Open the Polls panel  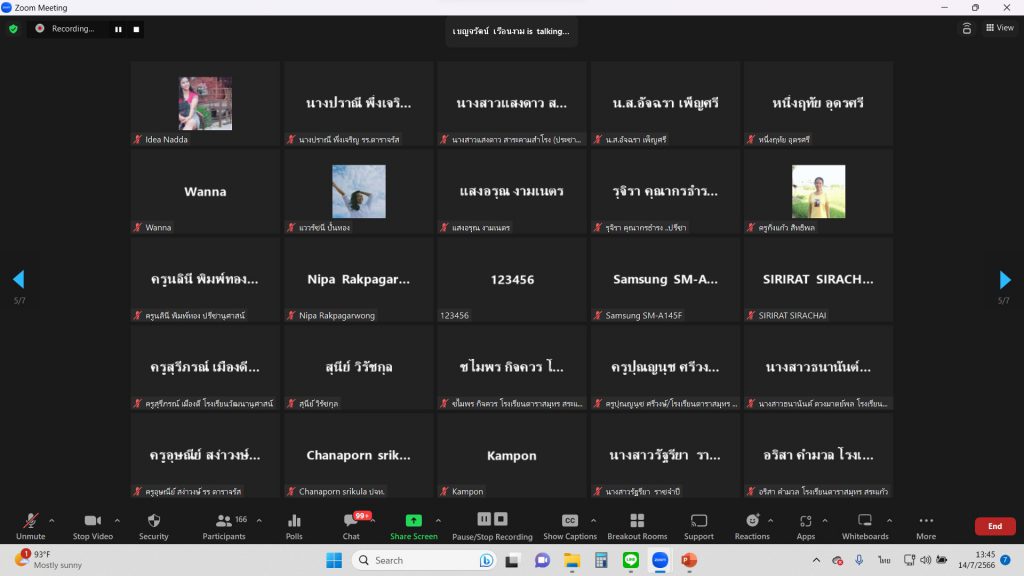(294, 526)
